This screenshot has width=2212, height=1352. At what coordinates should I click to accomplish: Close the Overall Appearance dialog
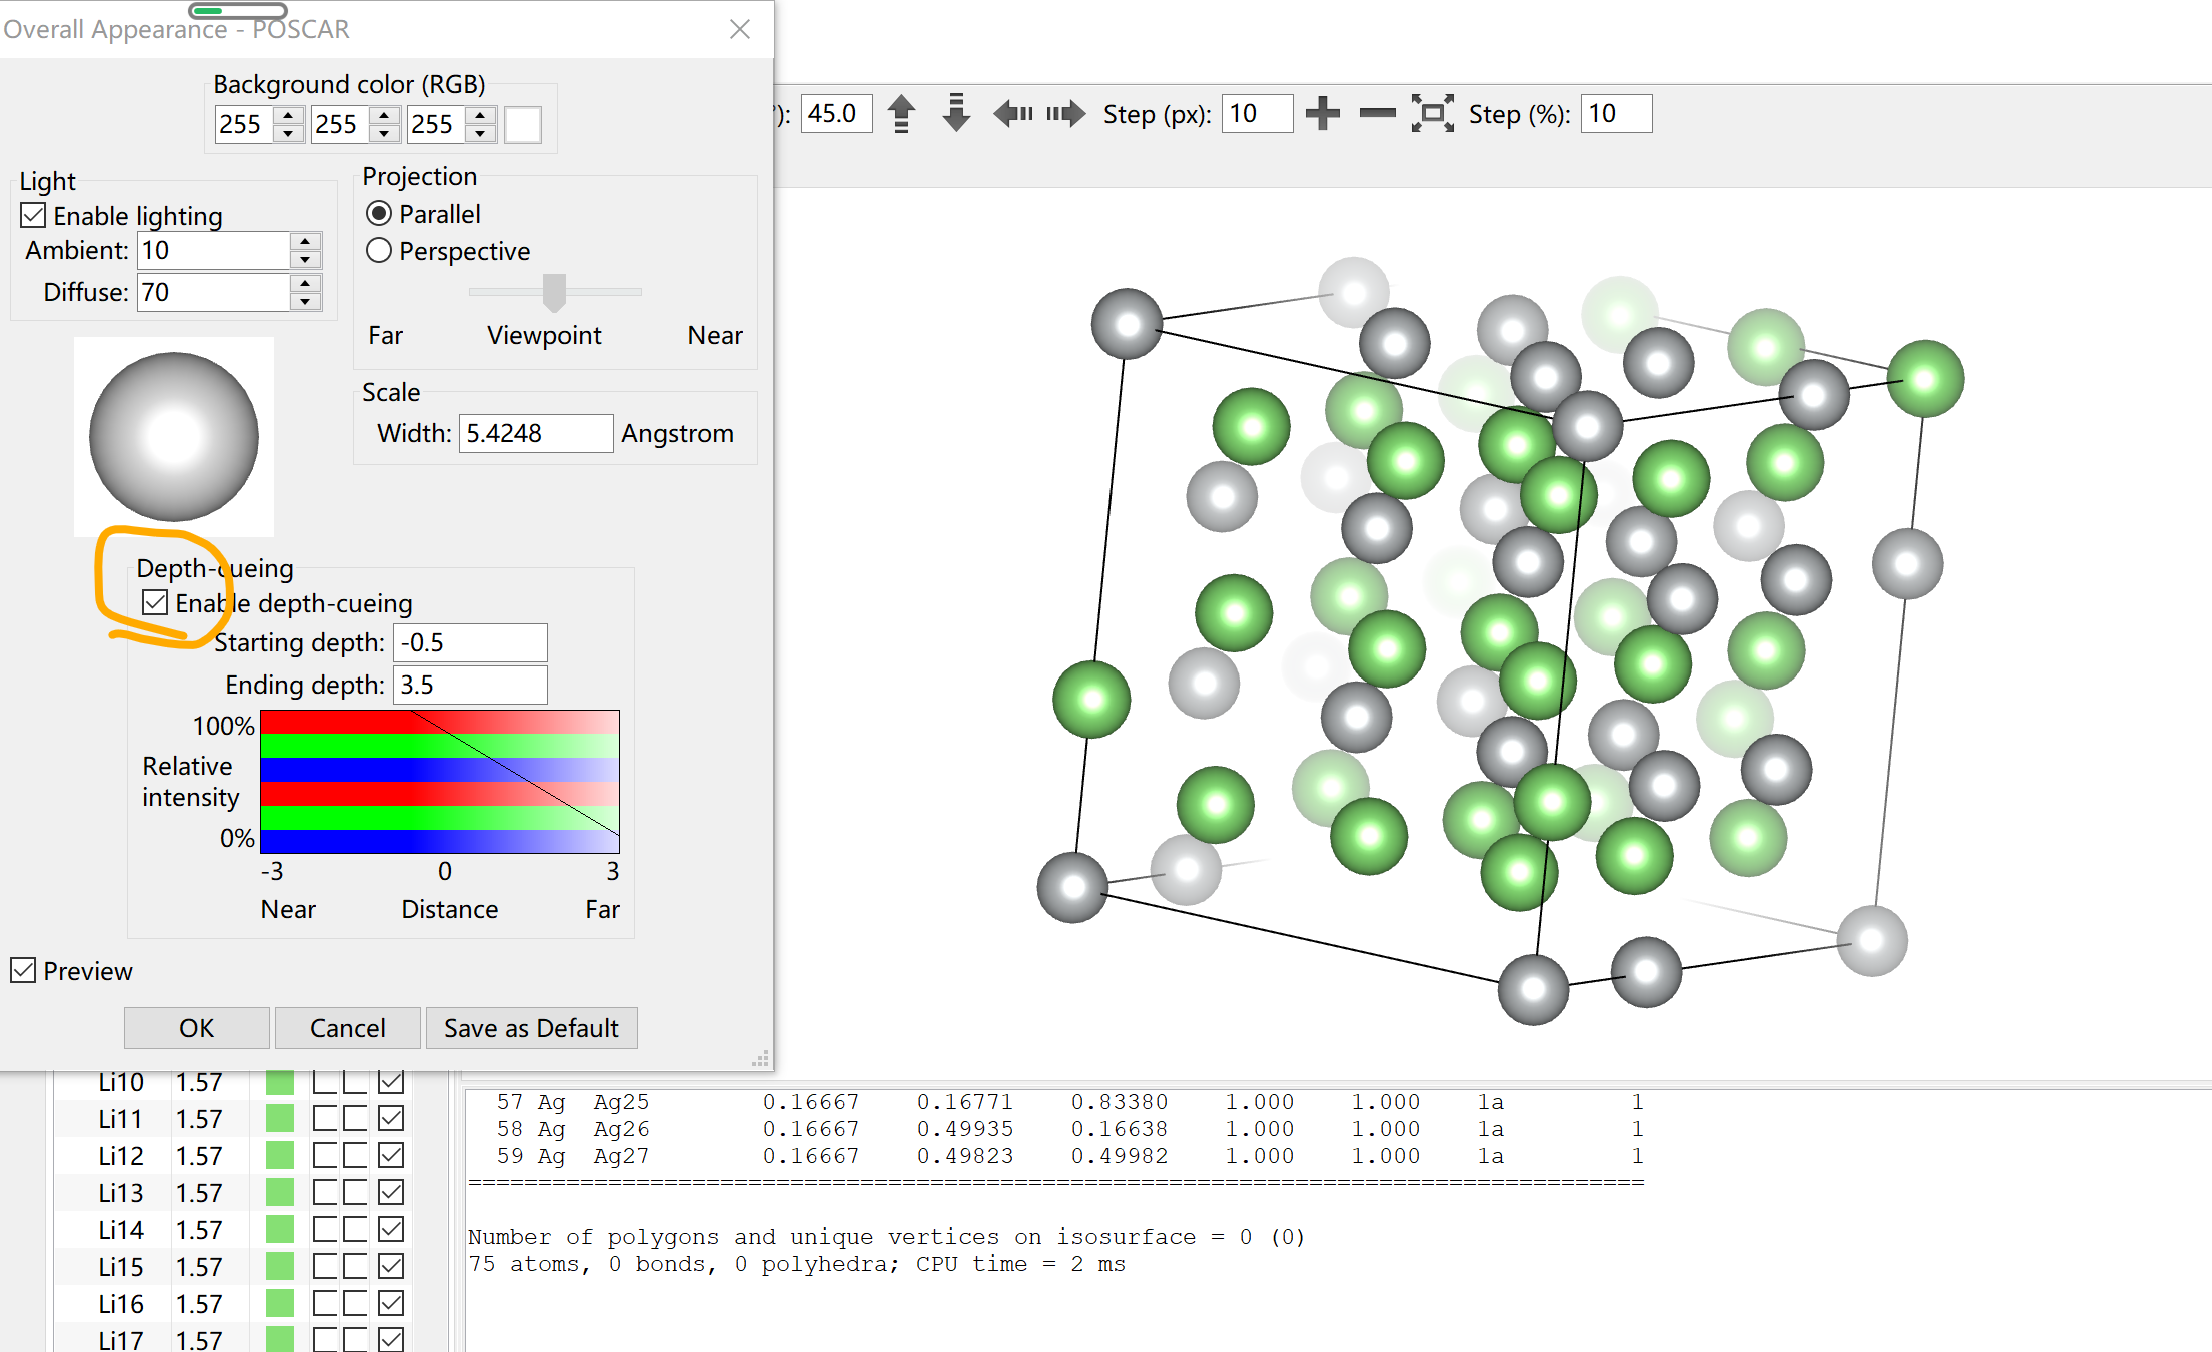(x=740, y=29)
